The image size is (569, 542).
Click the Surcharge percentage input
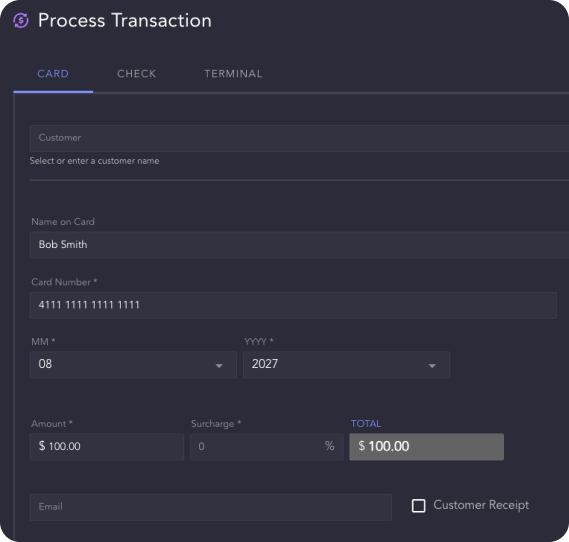(x=266, y=447)
